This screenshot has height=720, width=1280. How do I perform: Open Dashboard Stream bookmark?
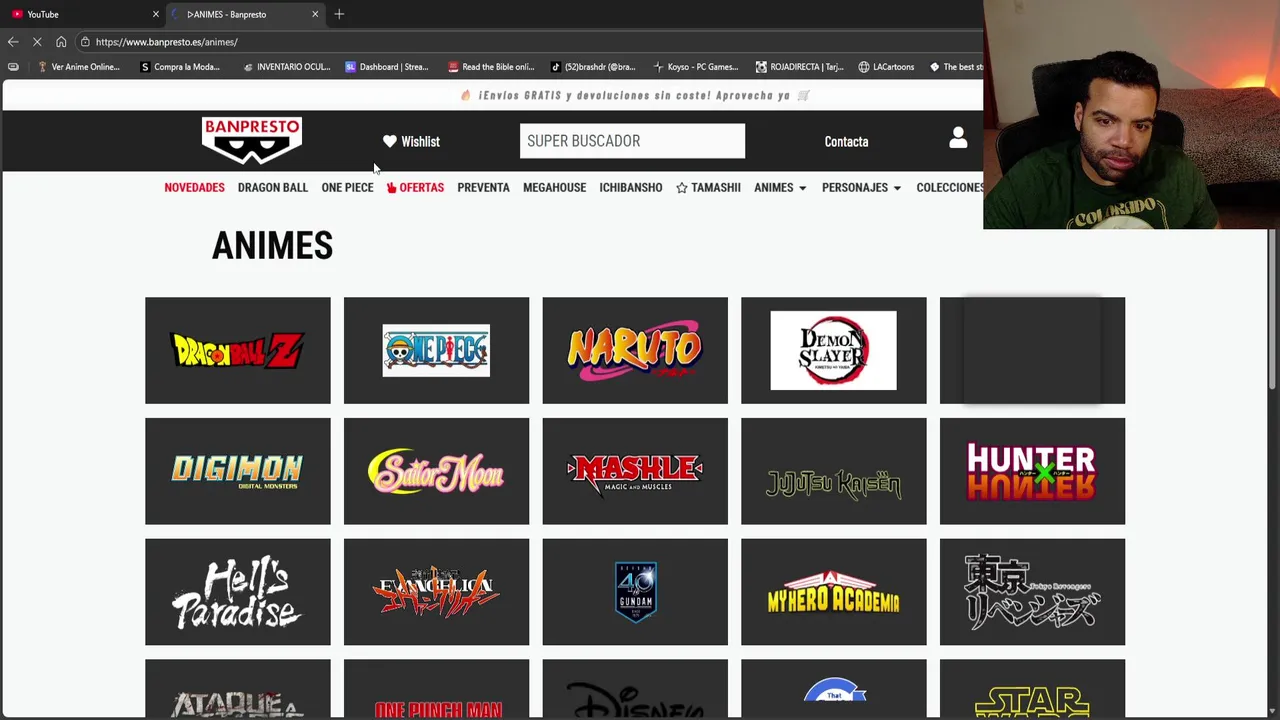387,67
